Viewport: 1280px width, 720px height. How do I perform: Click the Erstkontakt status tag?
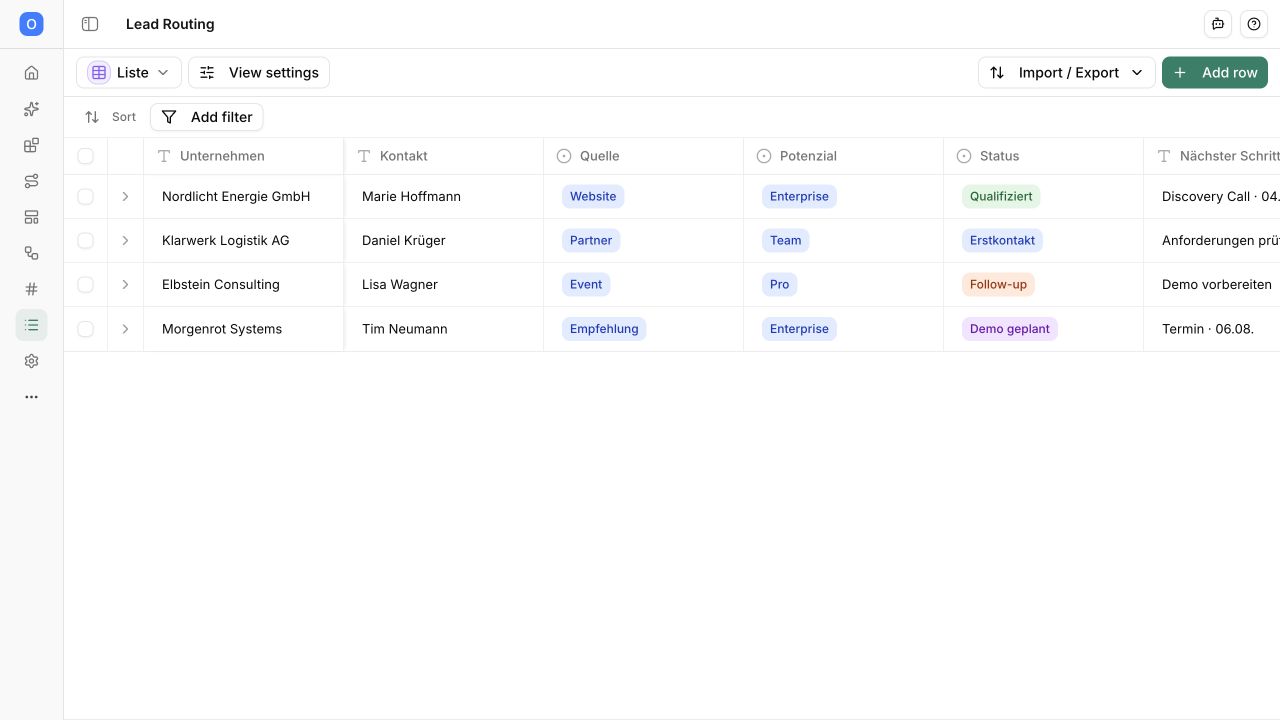(1002, 241)
